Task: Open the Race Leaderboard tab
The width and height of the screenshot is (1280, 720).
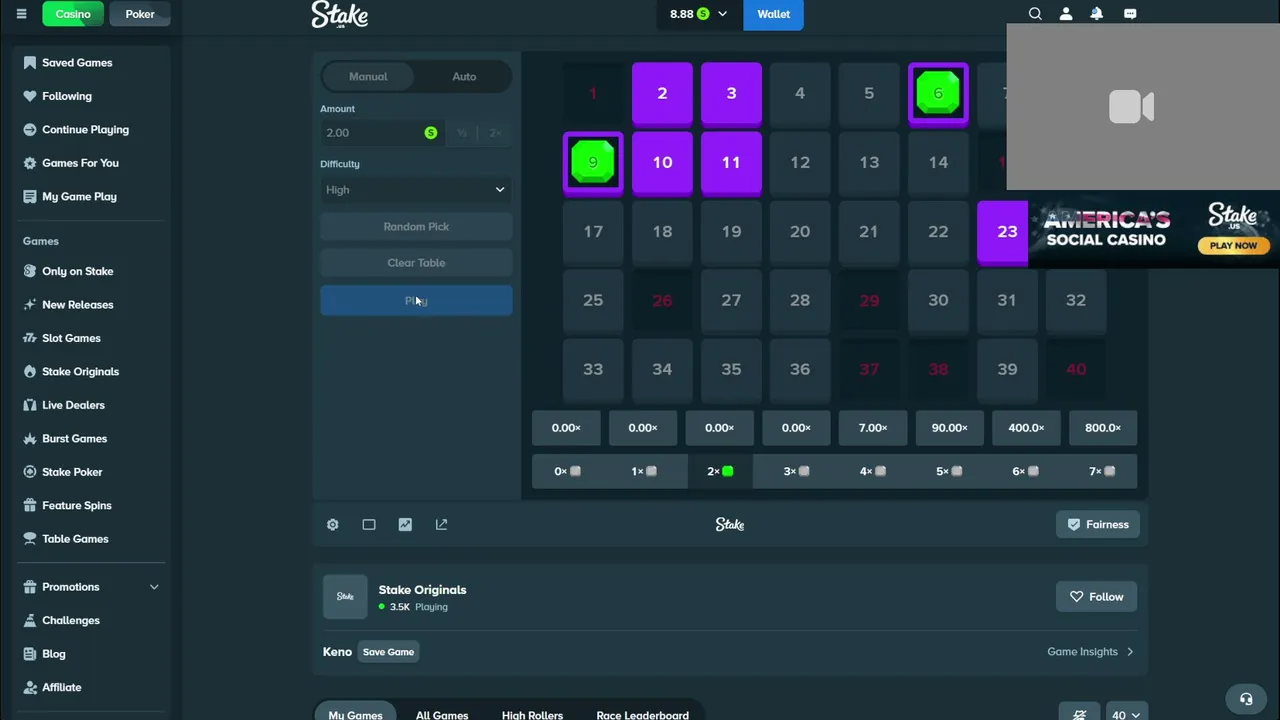Action: 642,714
